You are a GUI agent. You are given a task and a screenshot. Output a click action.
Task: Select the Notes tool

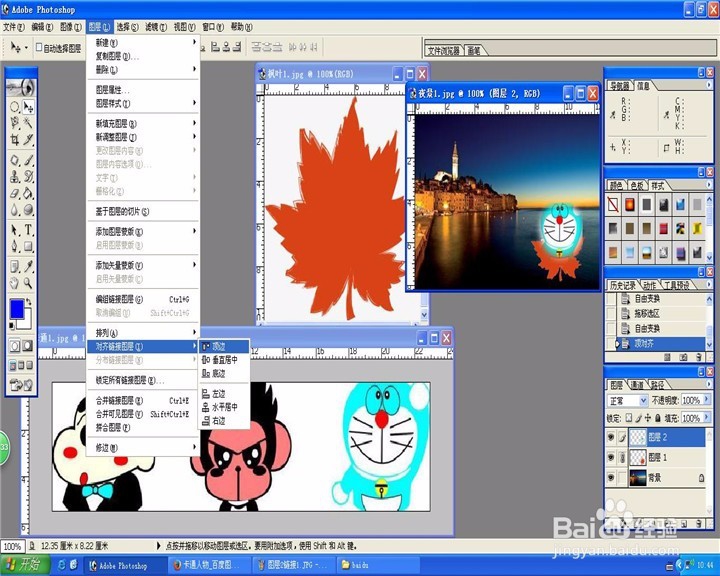coord(15,267)
